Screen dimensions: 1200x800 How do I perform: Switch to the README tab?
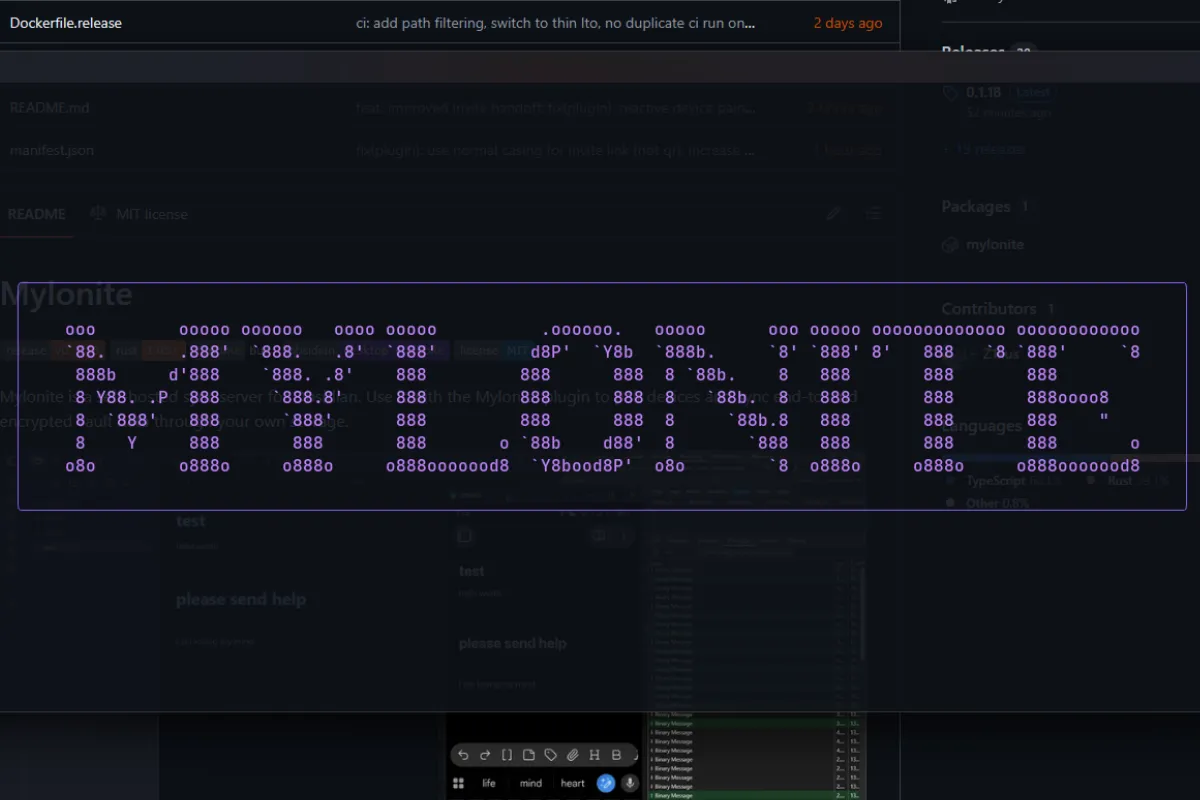[36, 214]
